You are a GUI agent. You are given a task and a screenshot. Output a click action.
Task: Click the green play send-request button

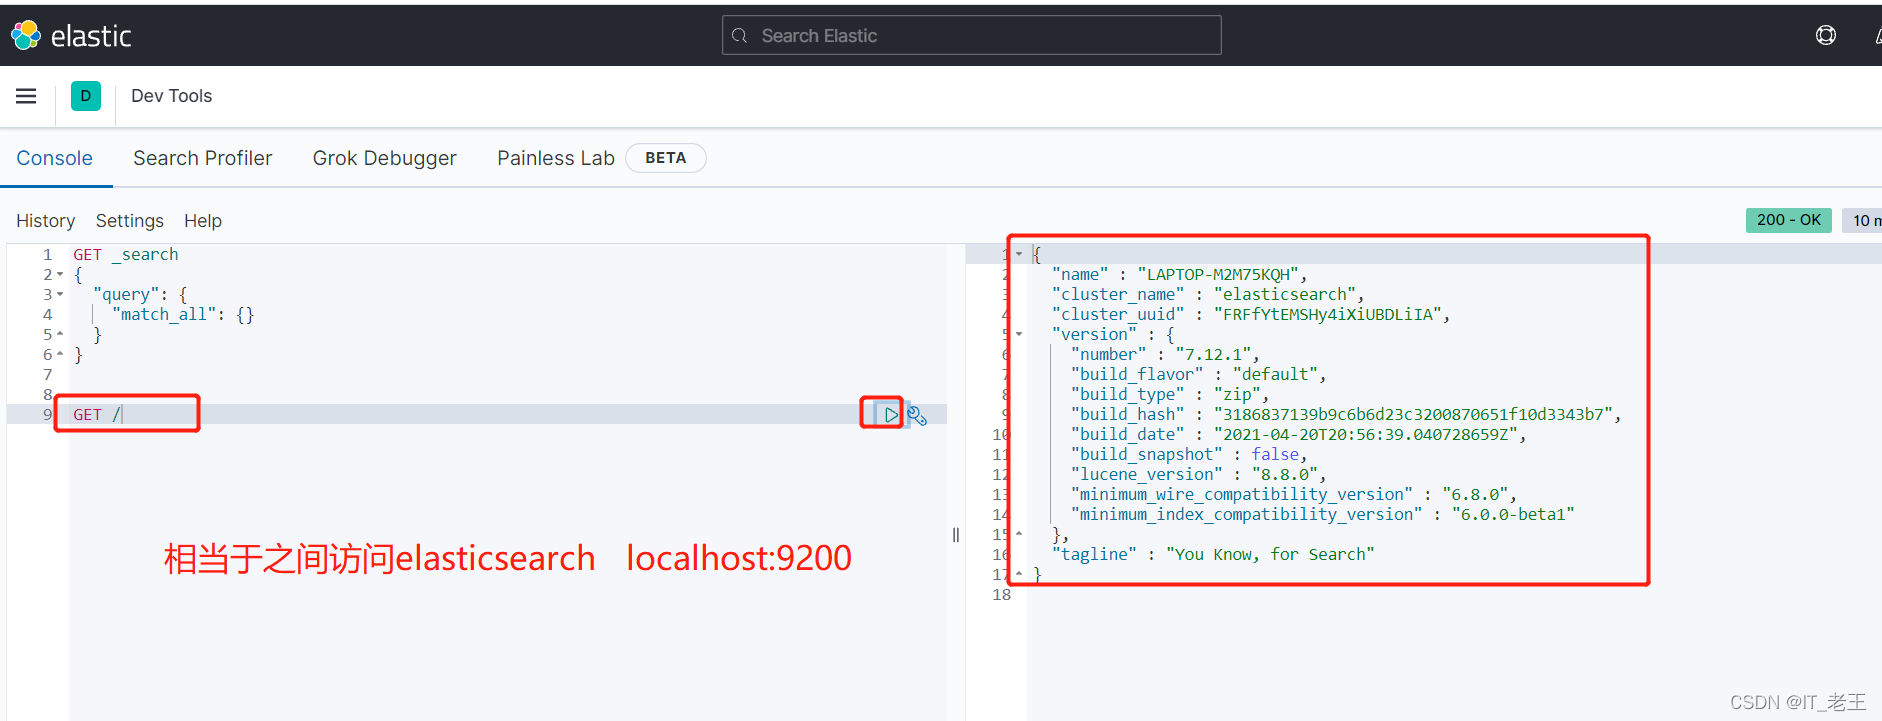(x=890, y=414)
